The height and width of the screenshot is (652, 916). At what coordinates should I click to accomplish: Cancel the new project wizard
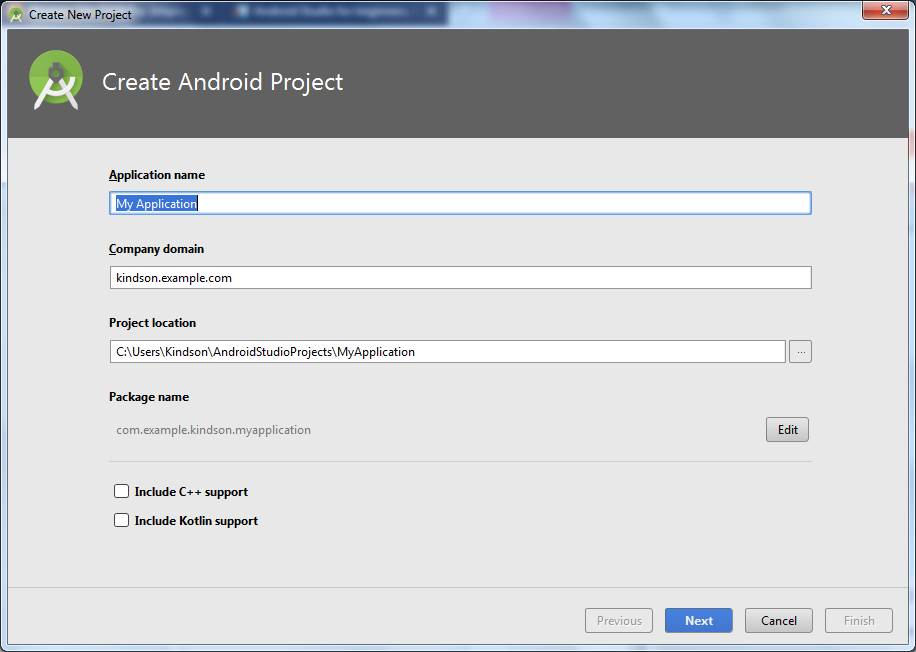click(779, 620)
